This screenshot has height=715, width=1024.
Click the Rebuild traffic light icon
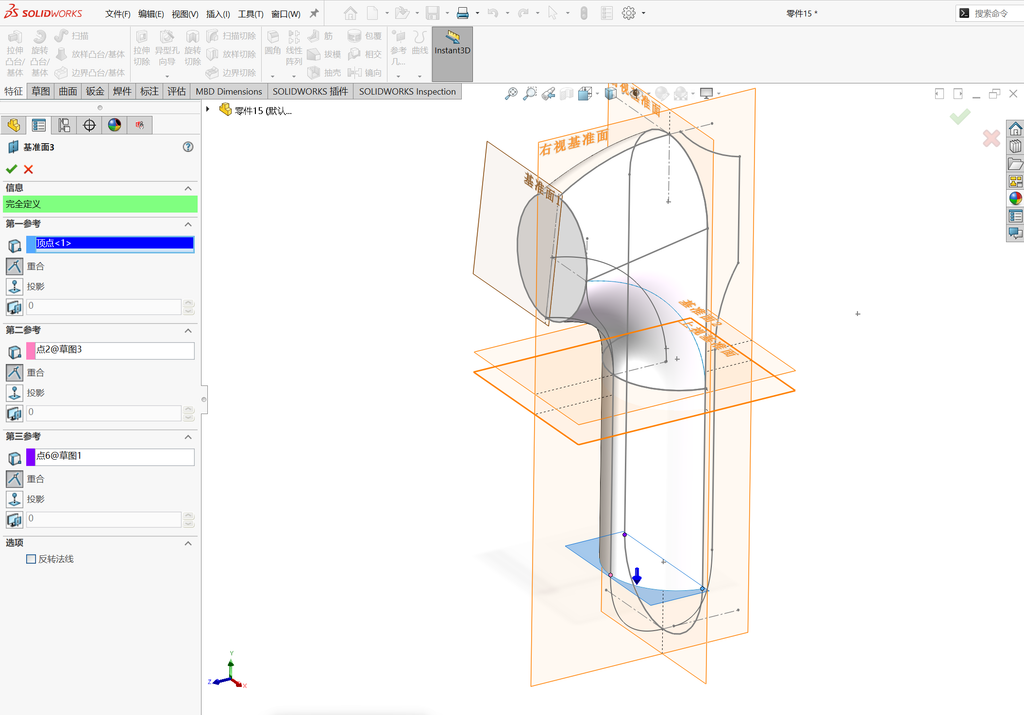(x=584, y=13)
